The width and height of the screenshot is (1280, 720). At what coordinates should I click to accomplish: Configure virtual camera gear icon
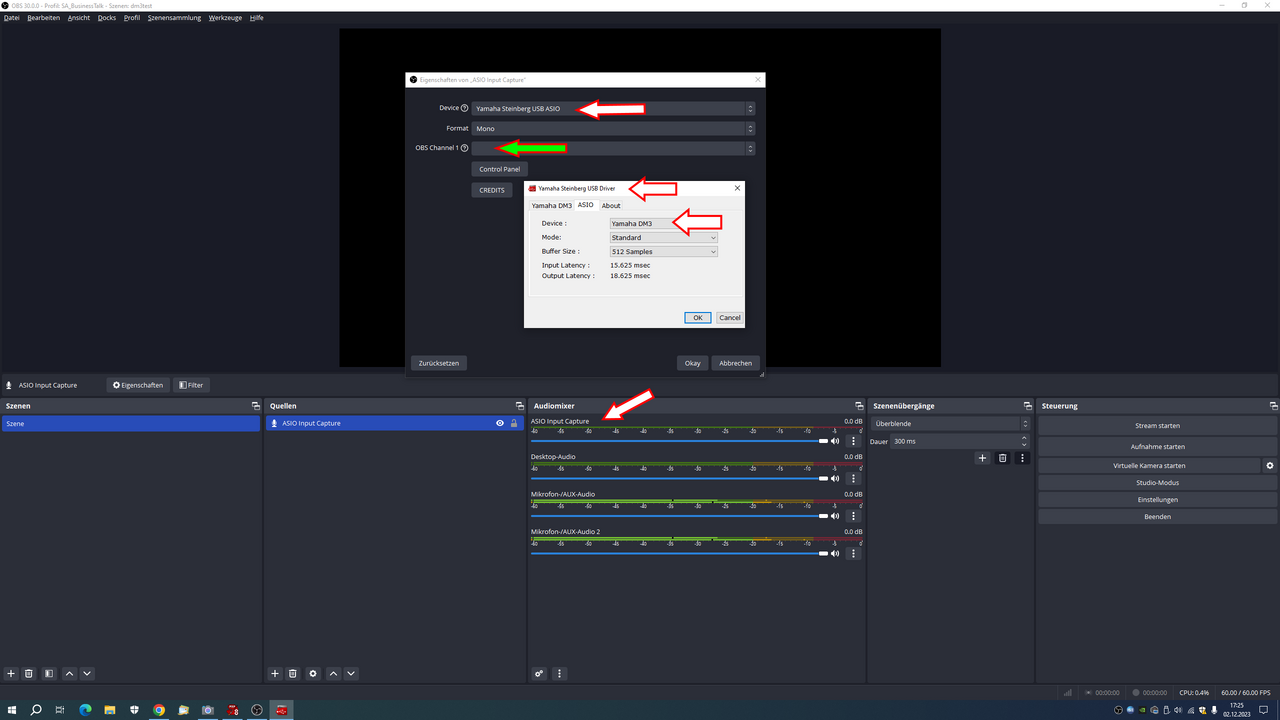(1270, 466)
